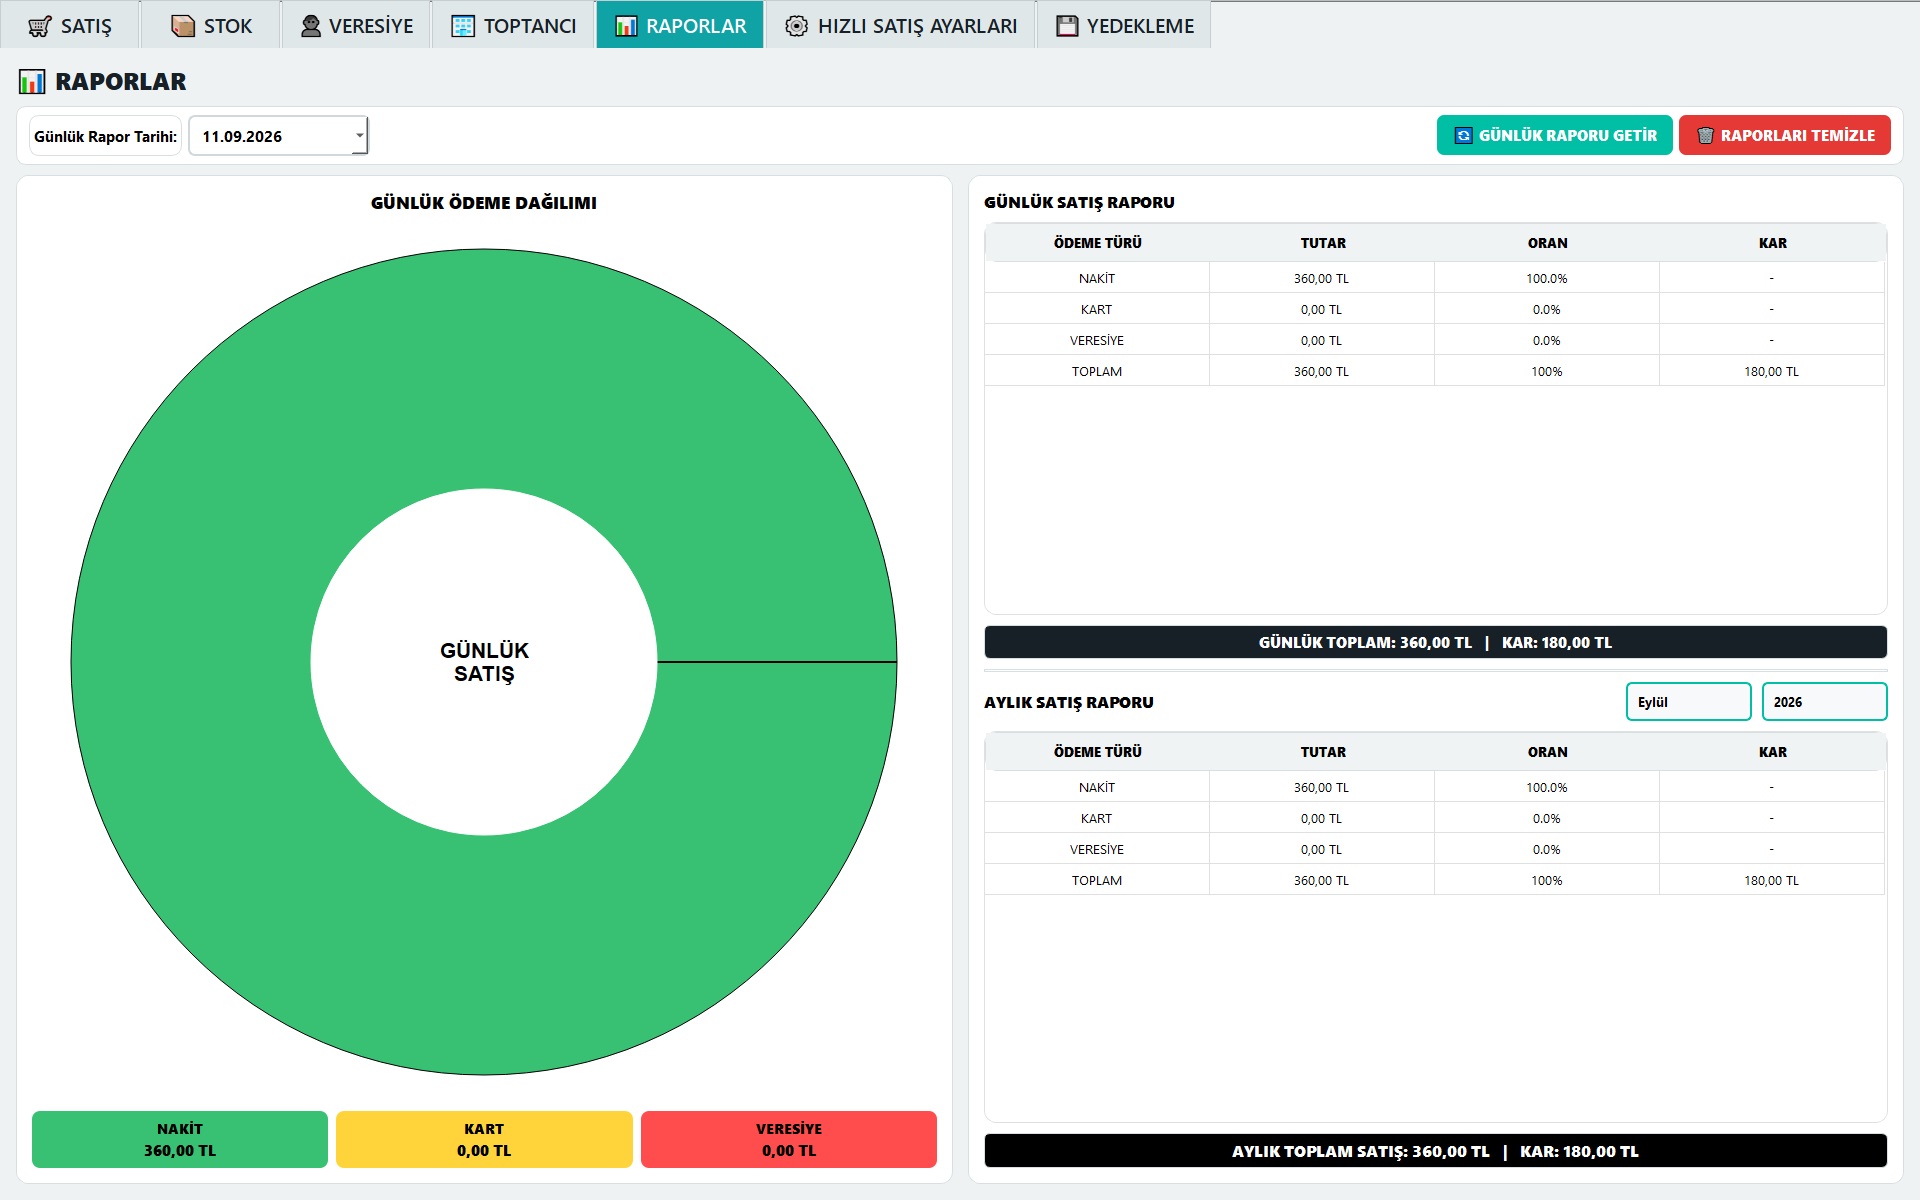Open the SATIŞ tab
This screenshot has width=1920, height=1200.
click(69, 25)
